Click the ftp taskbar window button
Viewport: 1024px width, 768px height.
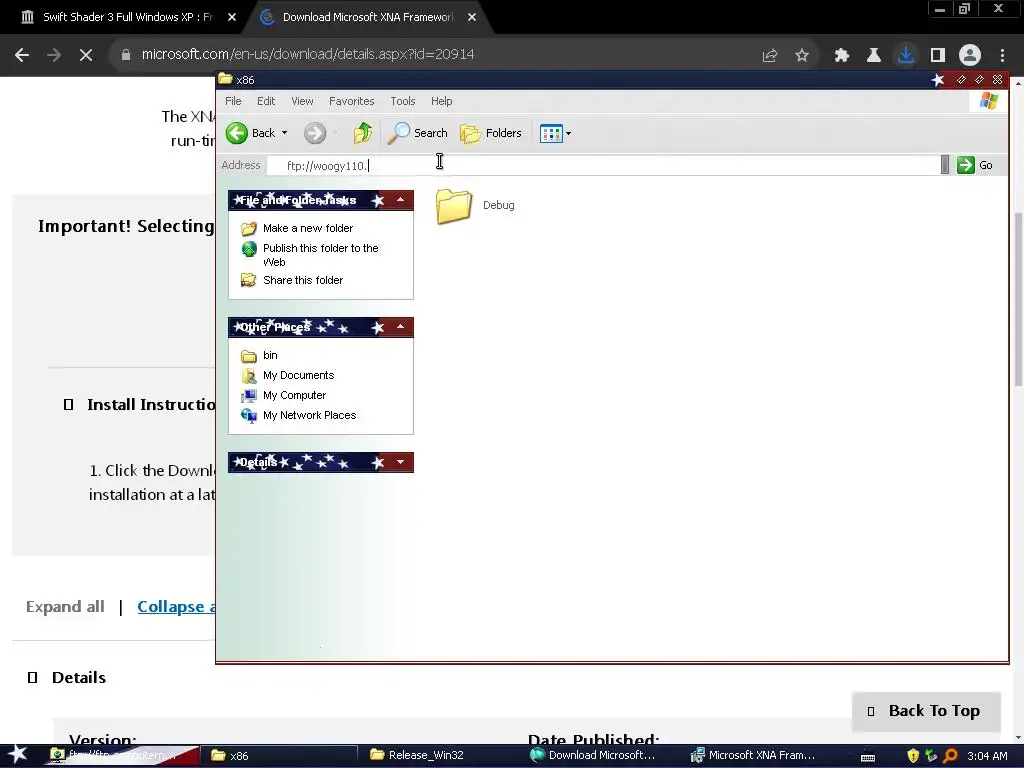click(121, 756)
